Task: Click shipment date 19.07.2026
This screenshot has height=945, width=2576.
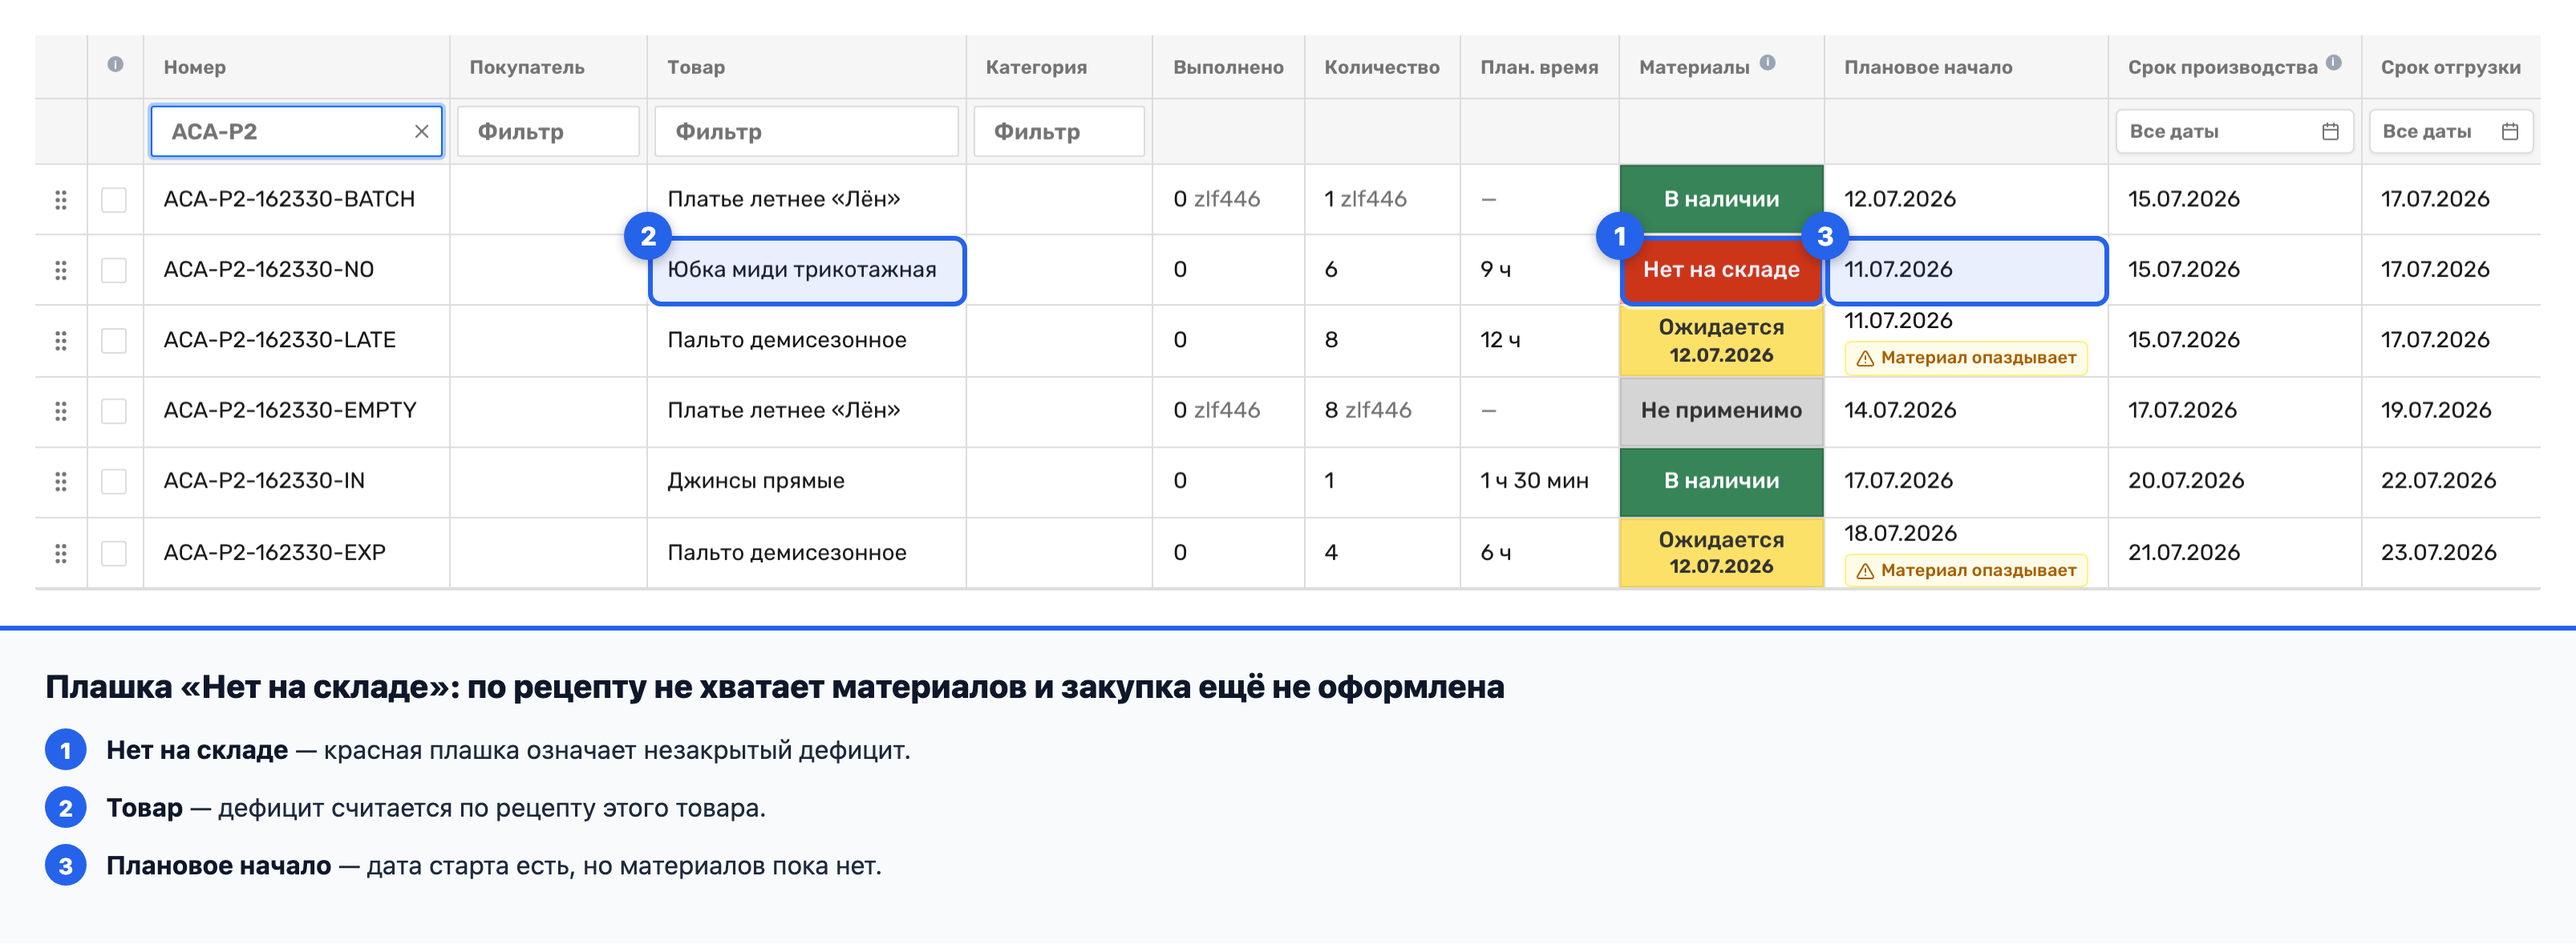Action: pos(2436,410)
